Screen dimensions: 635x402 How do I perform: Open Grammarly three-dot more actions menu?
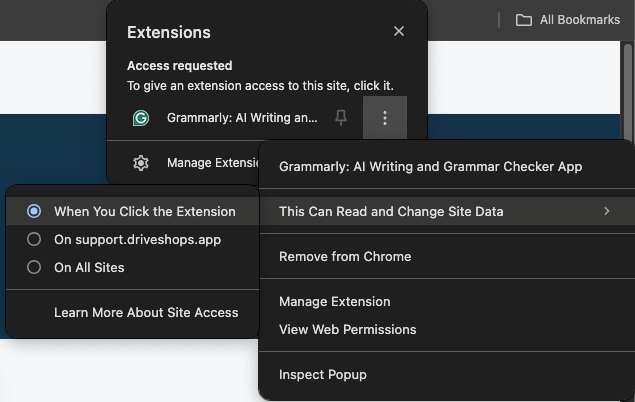point(385,118)
